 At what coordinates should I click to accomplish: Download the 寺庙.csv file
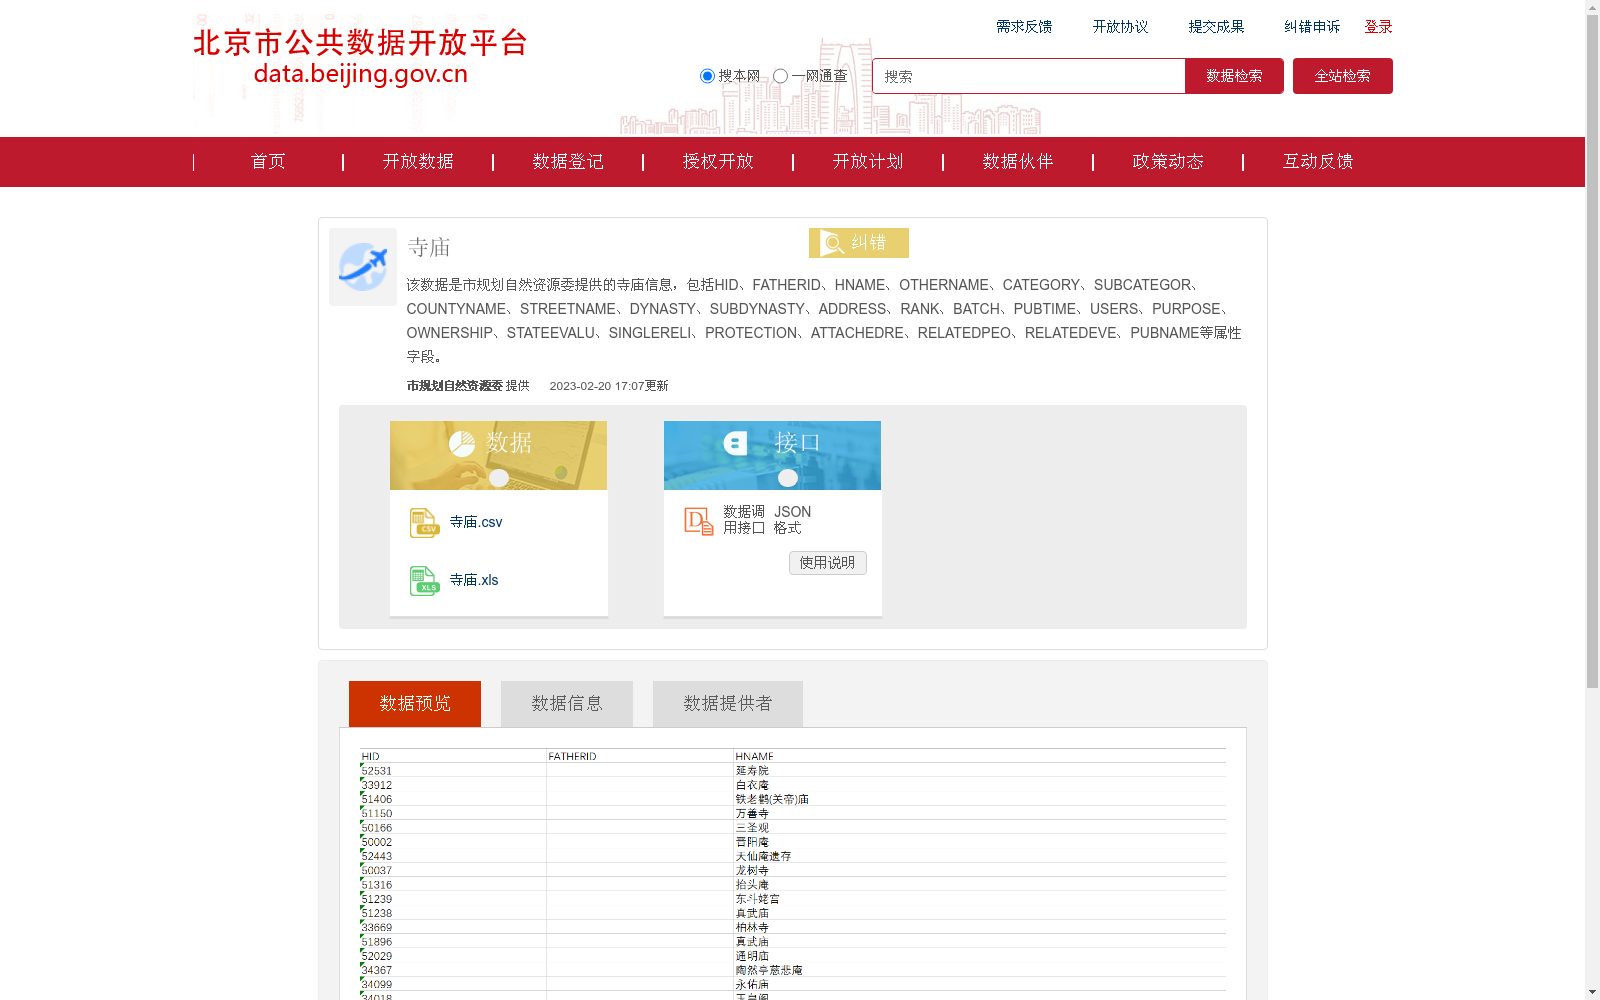(476, 522)
